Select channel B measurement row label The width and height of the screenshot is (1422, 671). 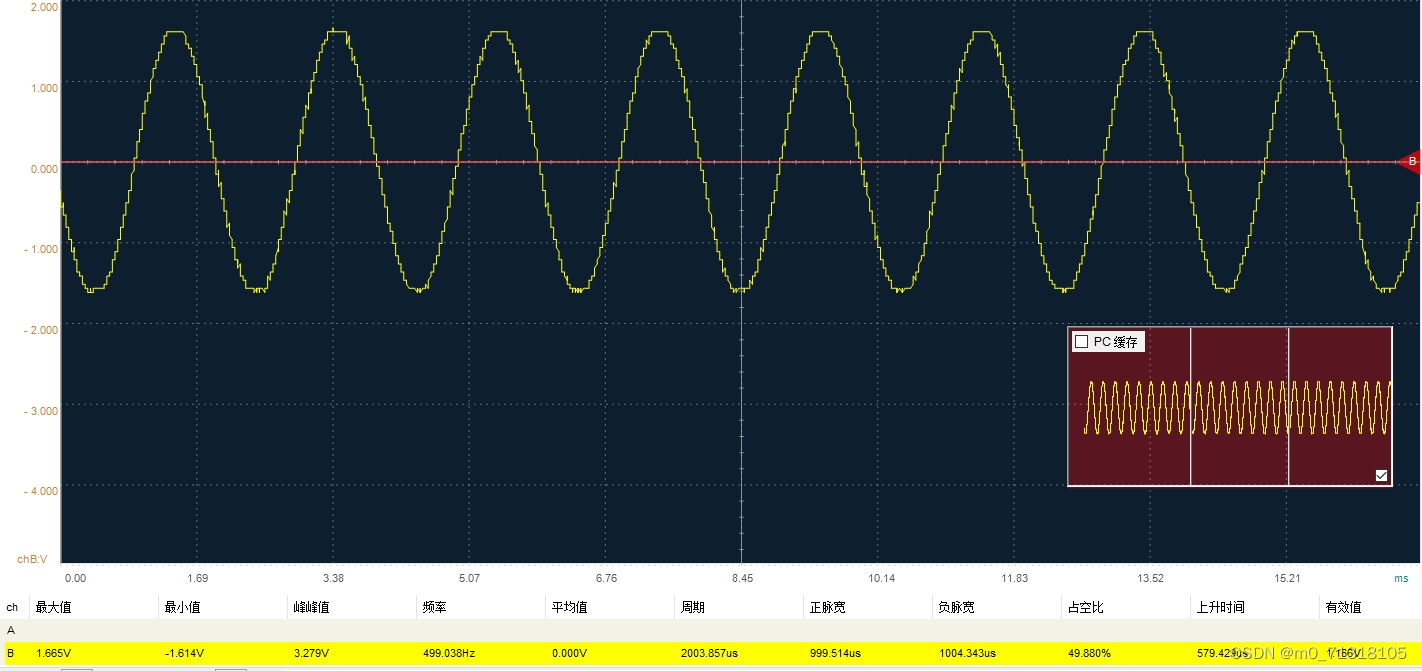(x=11, y=653)
